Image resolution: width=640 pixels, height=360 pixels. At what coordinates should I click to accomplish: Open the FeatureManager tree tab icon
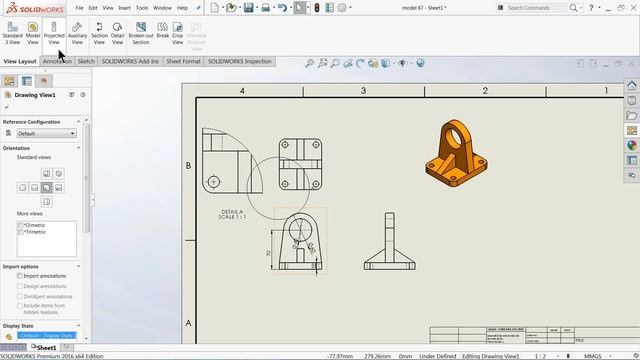[9, 81]
